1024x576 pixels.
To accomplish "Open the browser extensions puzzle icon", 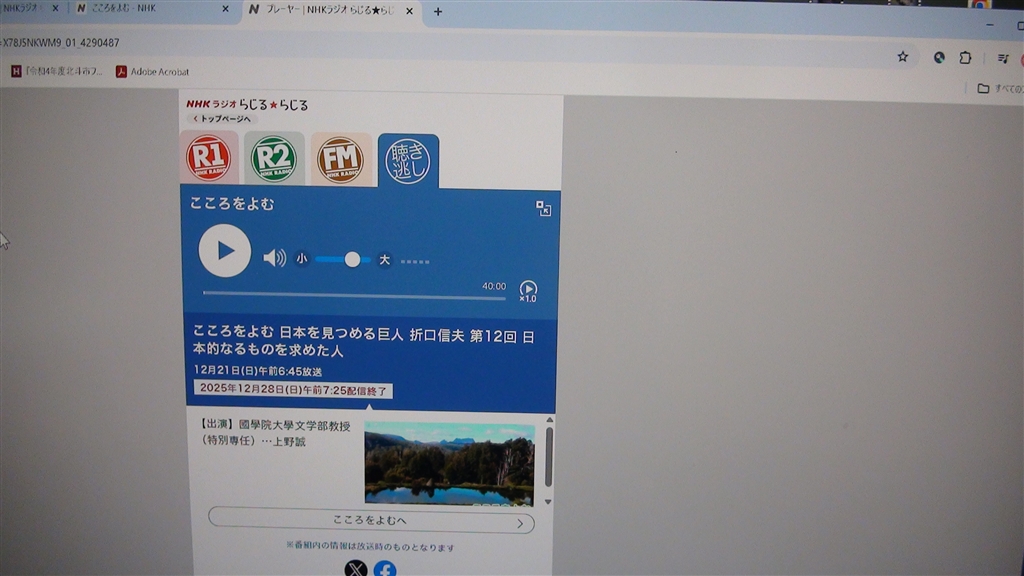I will pos(965,58).
